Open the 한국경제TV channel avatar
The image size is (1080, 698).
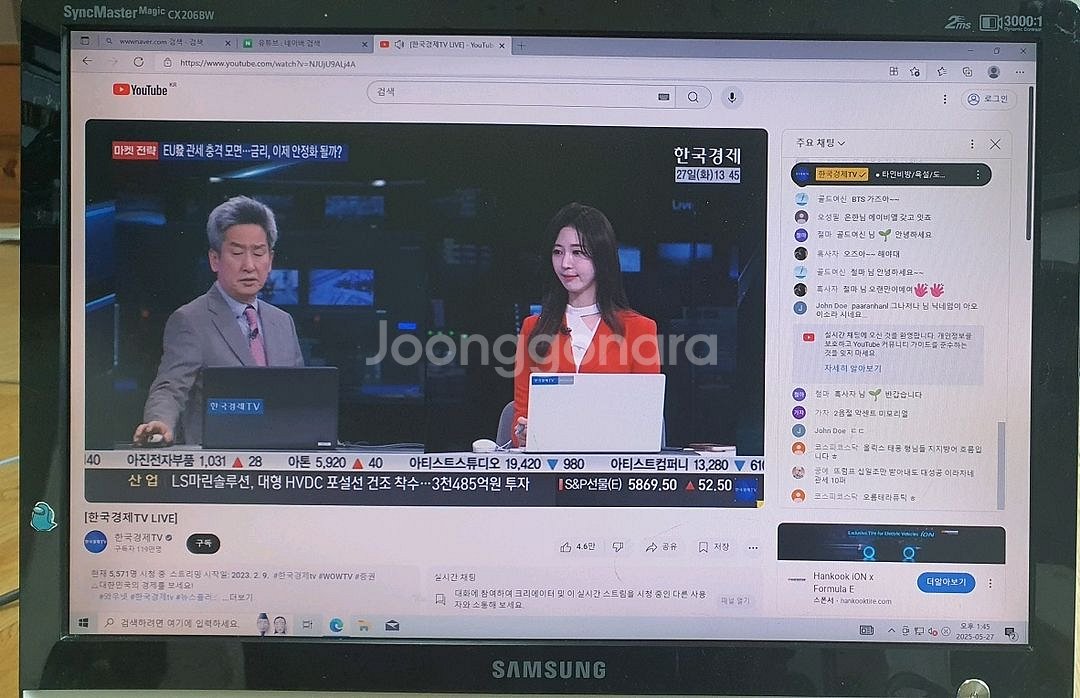pyautogui.click(x=96, y=542)
